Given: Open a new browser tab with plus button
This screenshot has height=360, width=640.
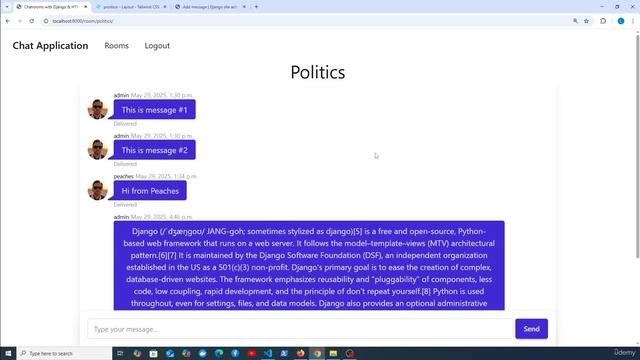Looking at the screenshot, I should point(256,7).
